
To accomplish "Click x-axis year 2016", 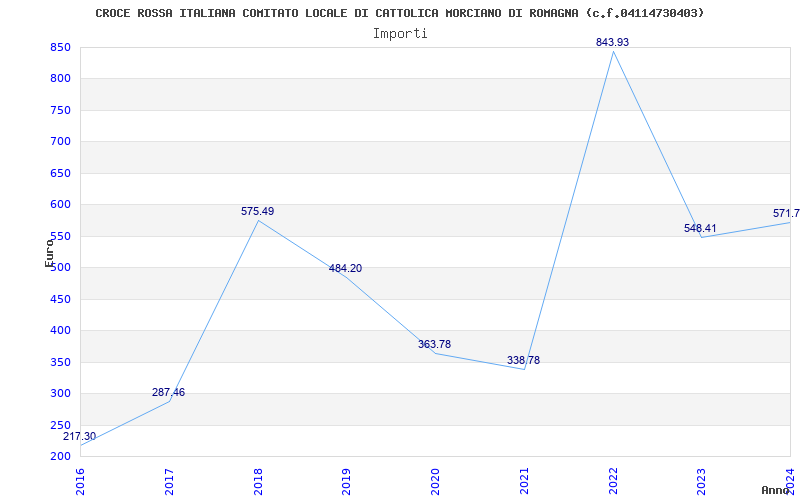I will (x=81, y=481).
